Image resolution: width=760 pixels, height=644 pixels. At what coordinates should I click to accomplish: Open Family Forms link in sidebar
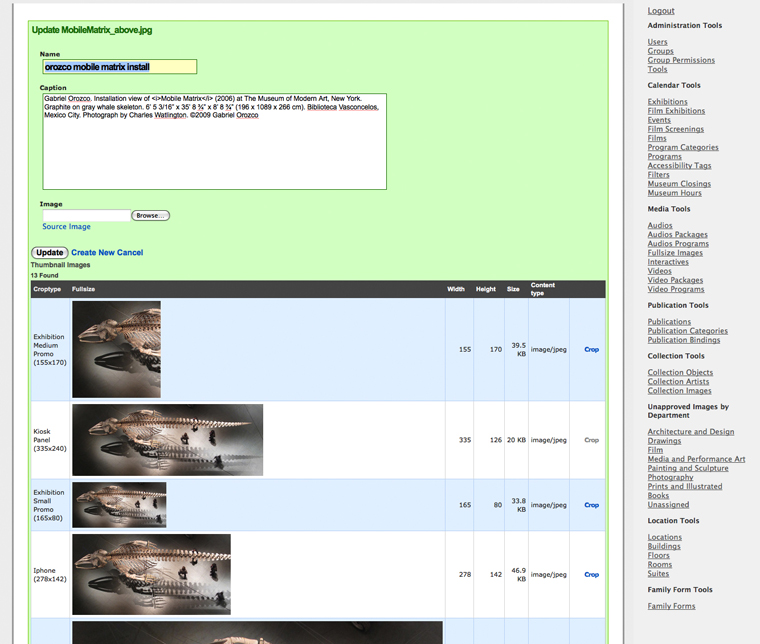coord(671,606)
